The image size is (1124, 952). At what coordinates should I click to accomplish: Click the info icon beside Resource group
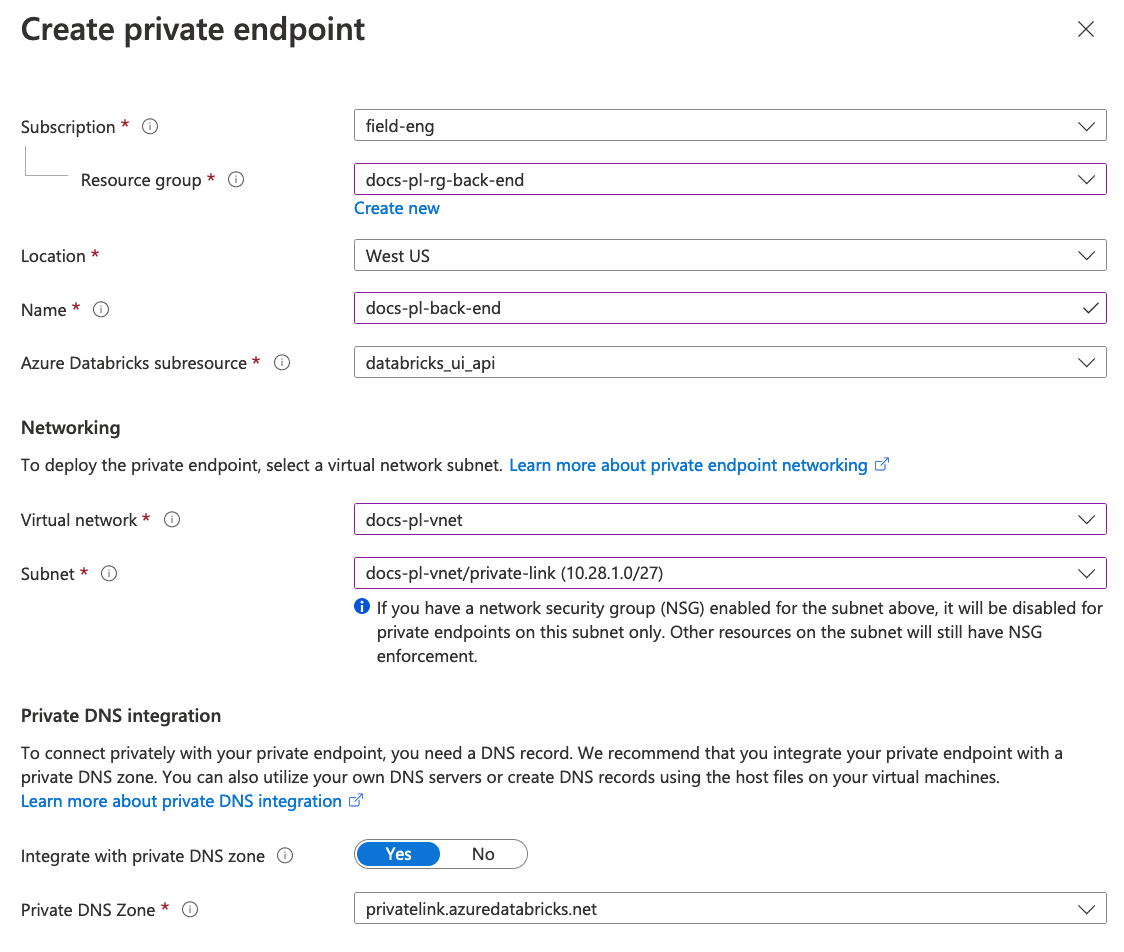[x=236, y=180]
